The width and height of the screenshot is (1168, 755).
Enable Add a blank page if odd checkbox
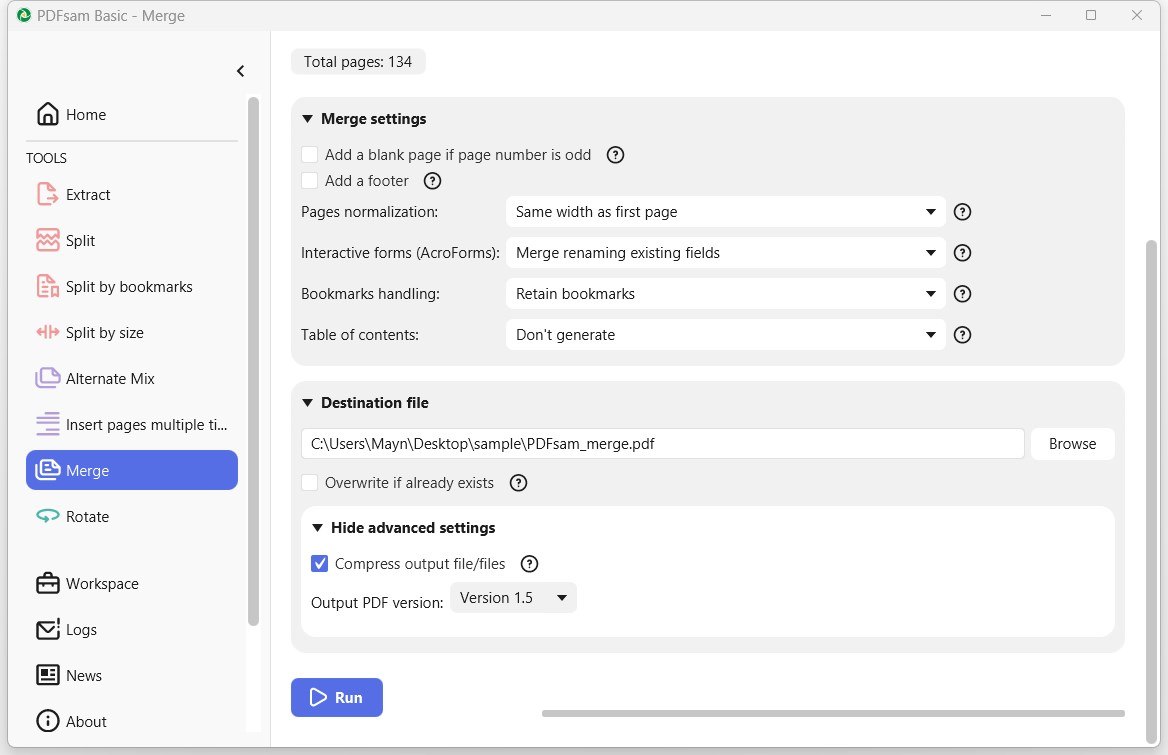click(x=310, y=155)
